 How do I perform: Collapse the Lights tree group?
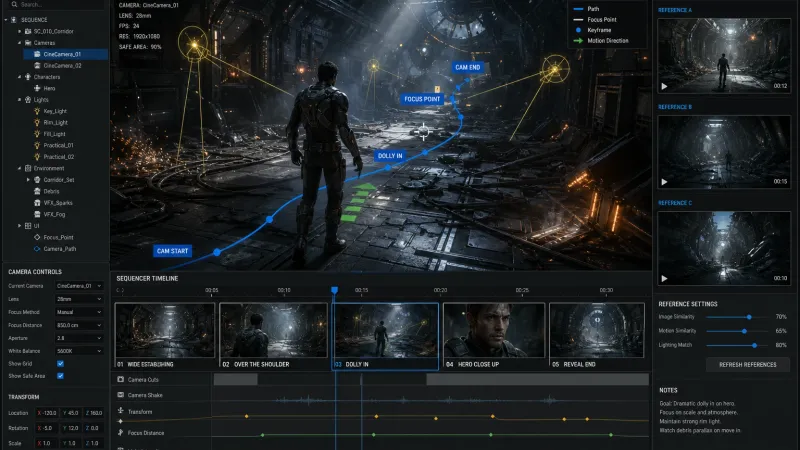coord(20,99)
